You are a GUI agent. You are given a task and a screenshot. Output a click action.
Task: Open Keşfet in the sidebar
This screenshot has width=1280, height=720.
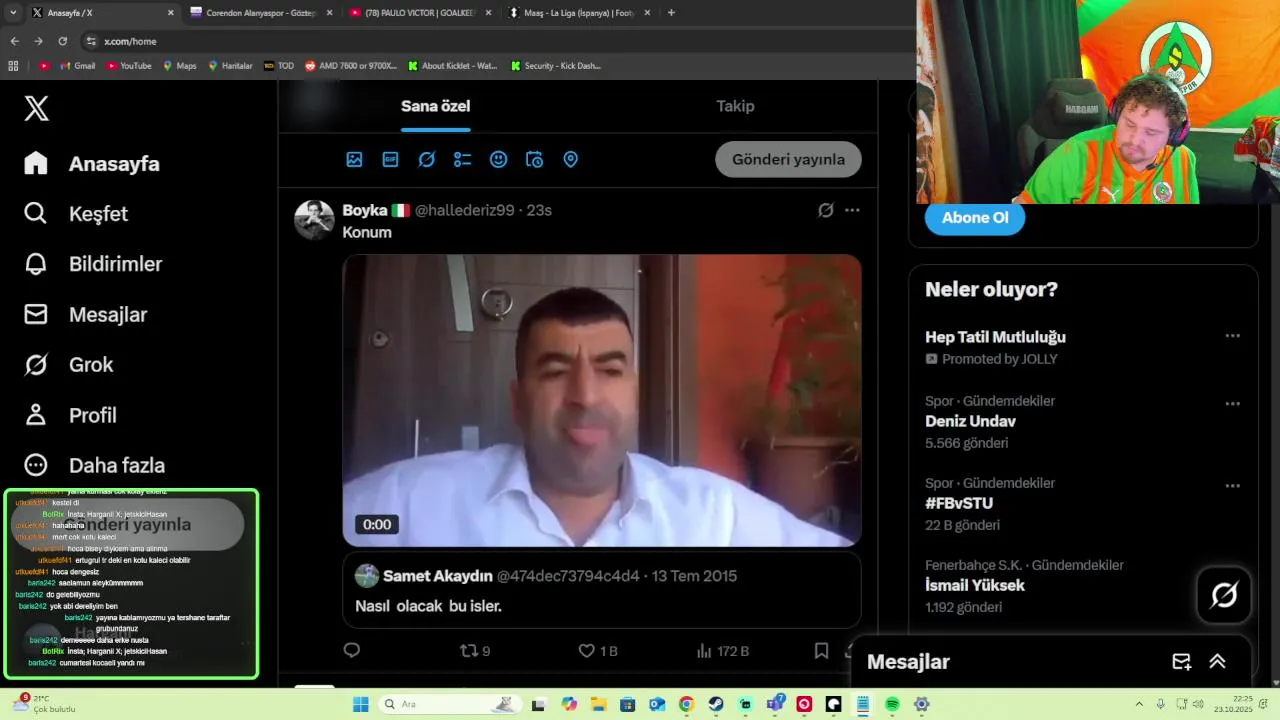tap(76, 214)
